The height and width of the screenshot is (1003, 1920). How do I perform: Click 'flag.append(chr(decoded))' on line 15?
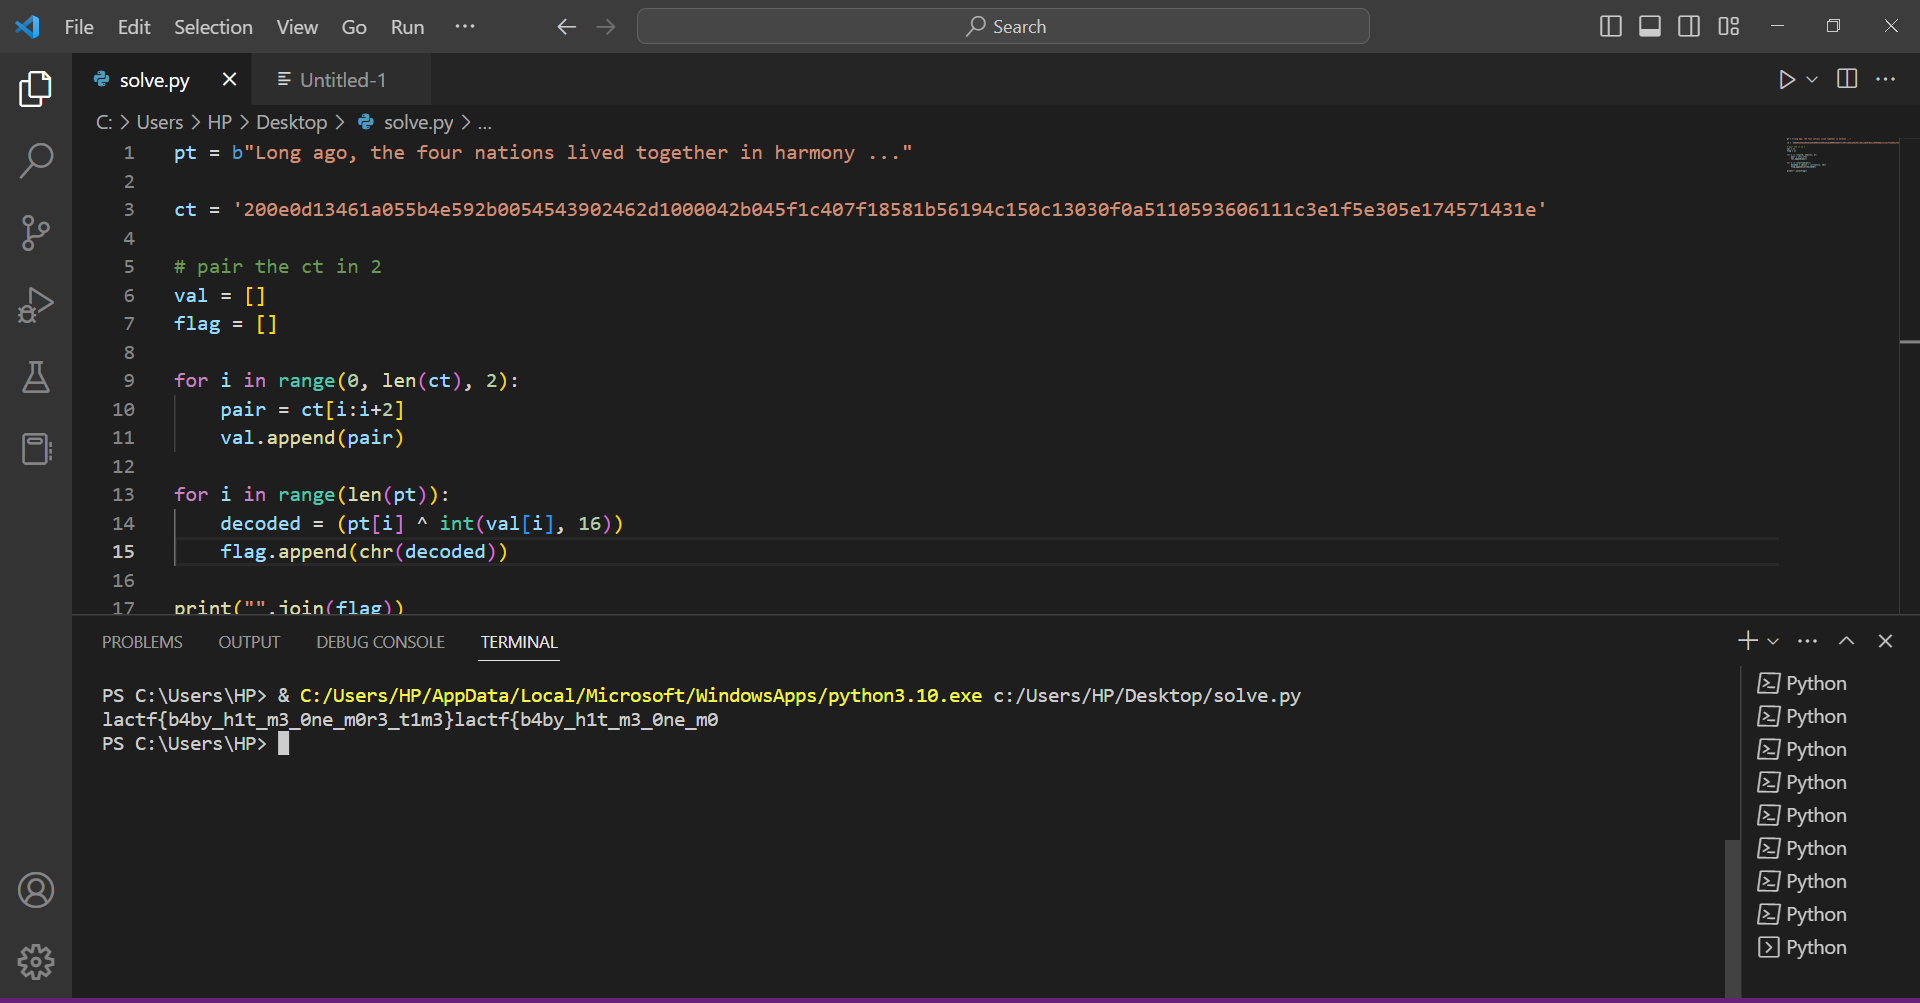pos(364,552)
